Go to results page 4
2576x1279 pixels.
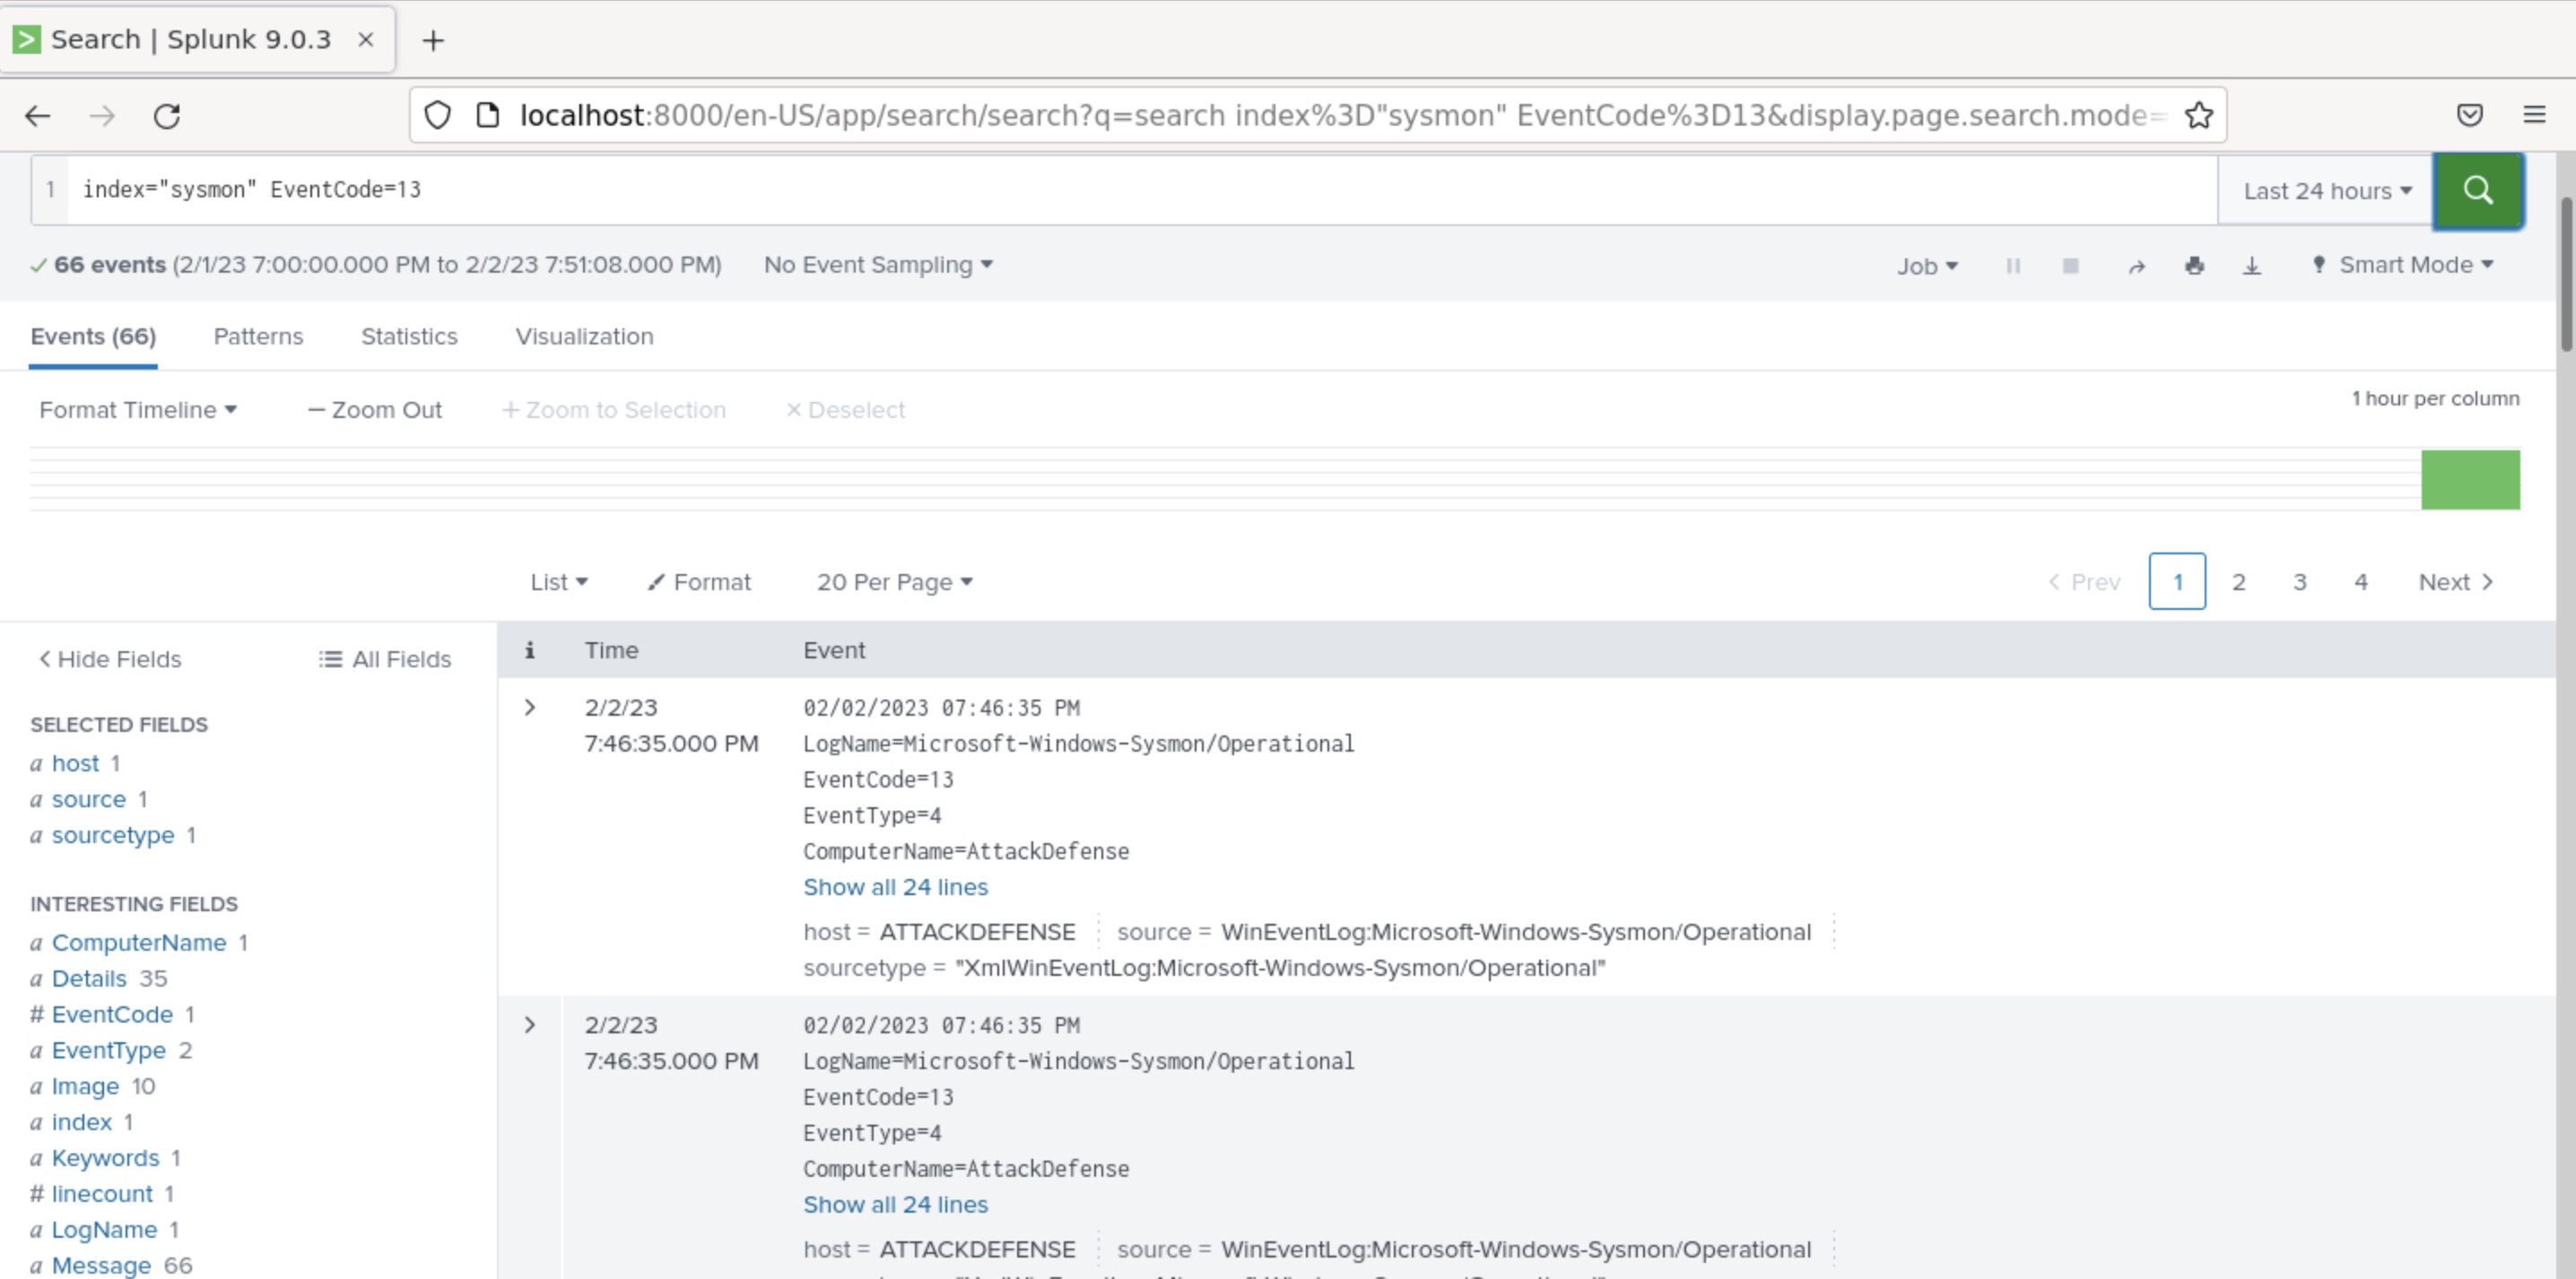[2361, 582]
